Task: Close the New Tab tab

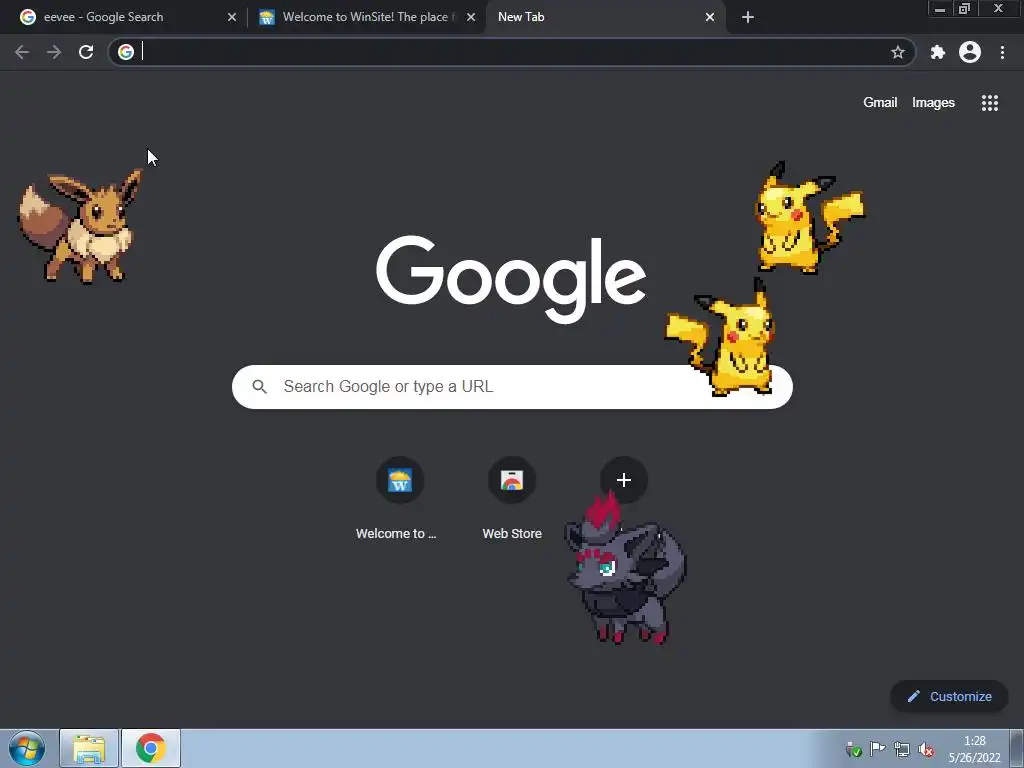Action: pyautogui.click(x=710, y=17)
